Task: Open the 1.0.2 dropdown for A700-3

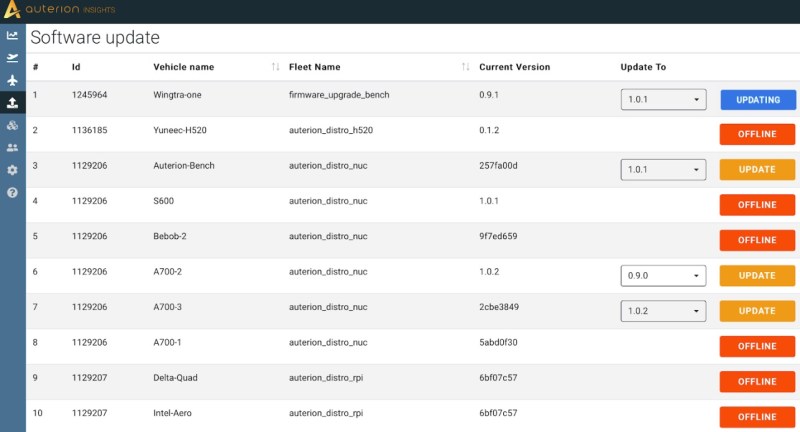Action: click(x=663, y=311)
